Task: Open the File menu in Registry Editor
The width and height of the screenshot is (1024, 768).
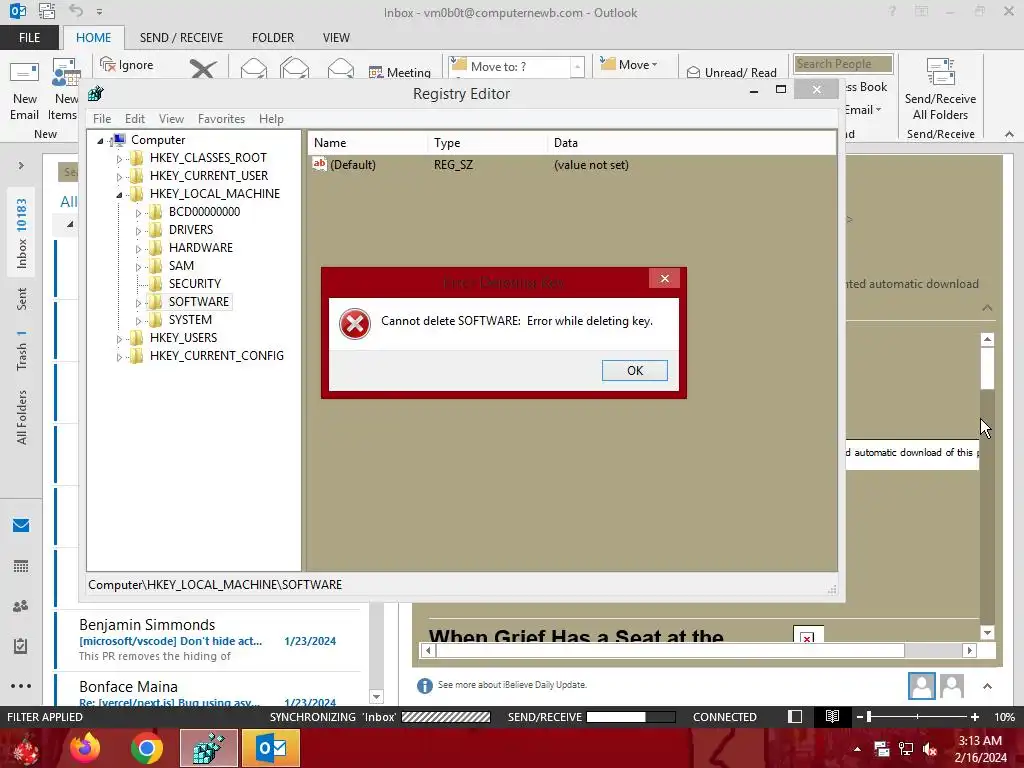Action: coord(102,119)
